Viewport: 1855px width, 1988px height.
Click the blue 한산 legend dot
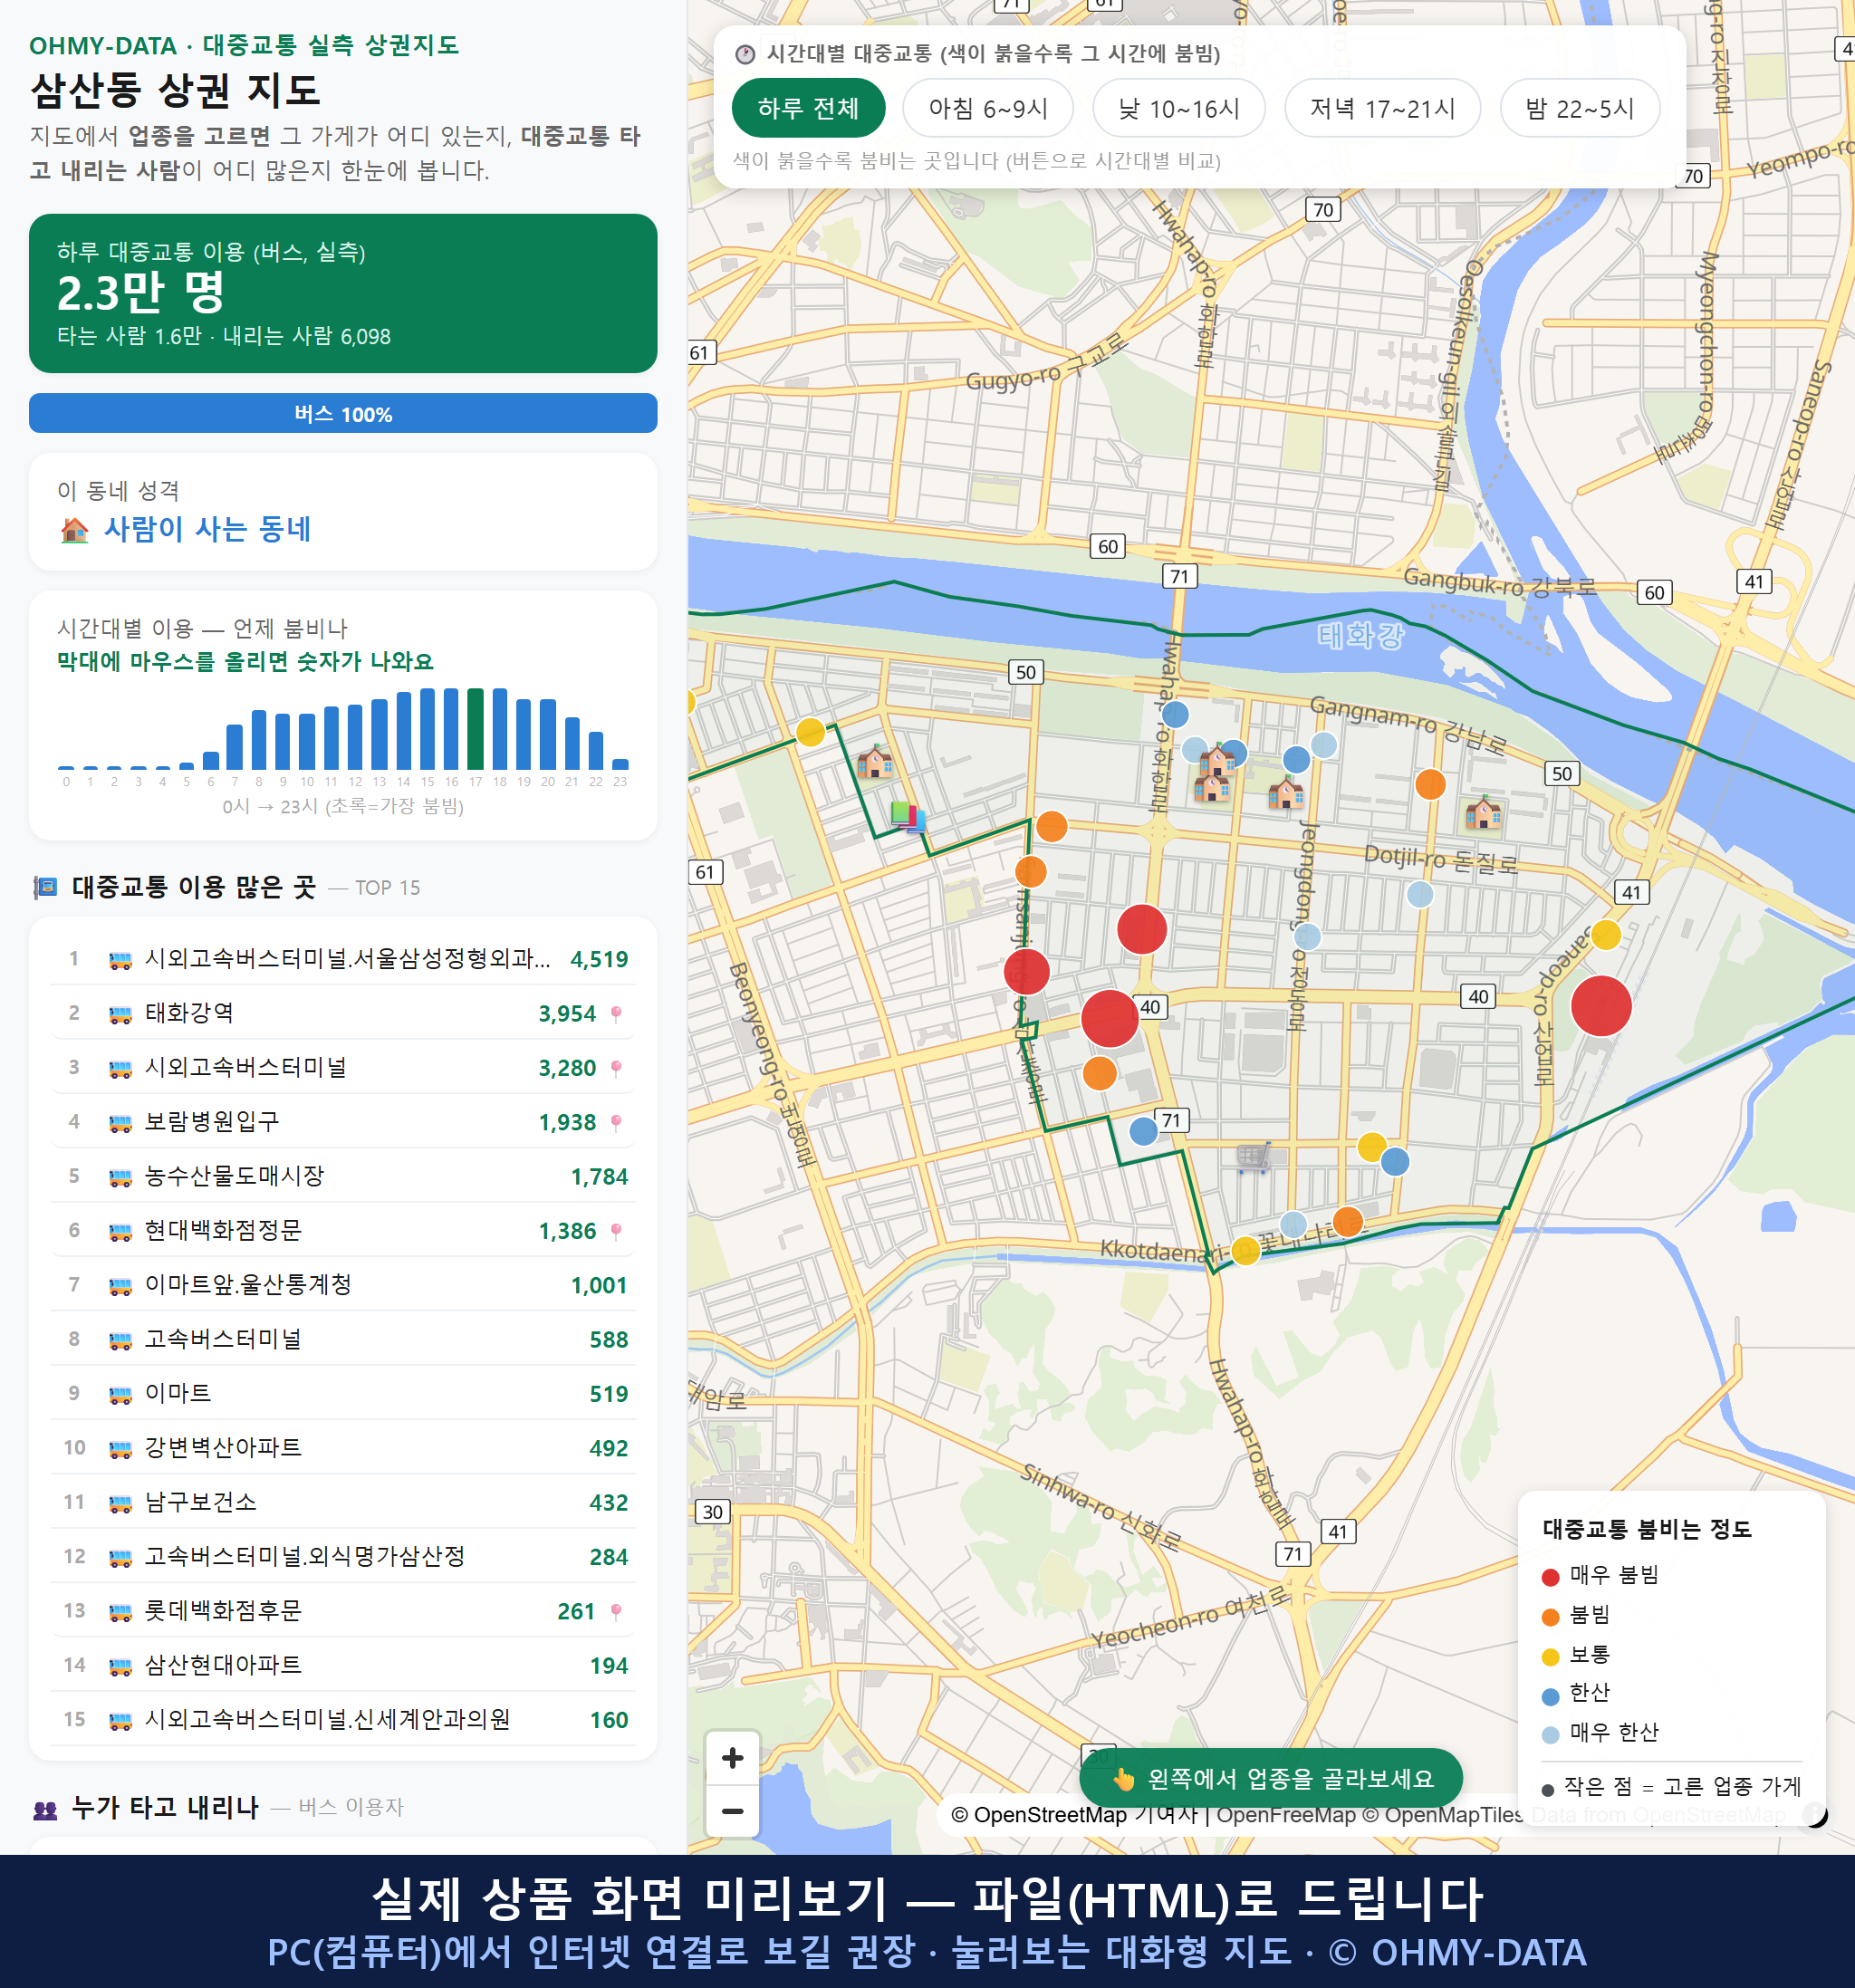[1550, 1696]
